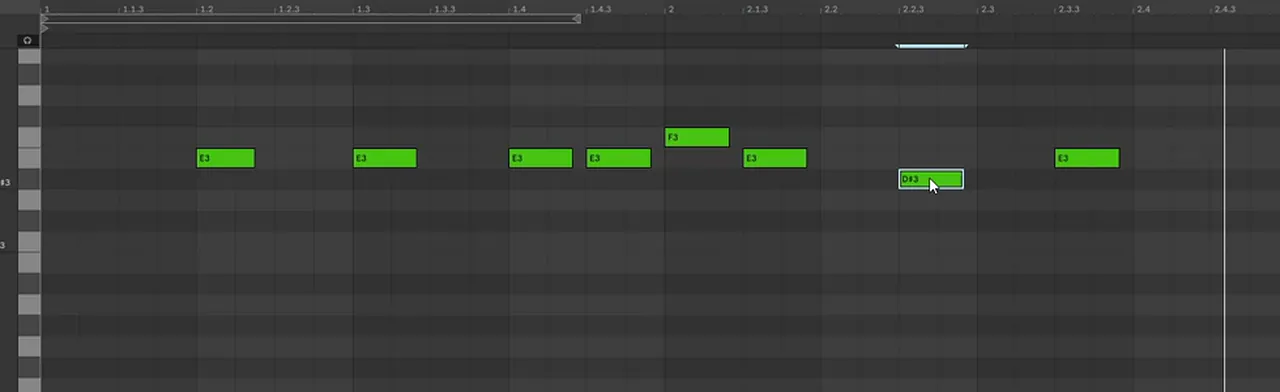Click ruler position labeled 2.3

[987, 9]
